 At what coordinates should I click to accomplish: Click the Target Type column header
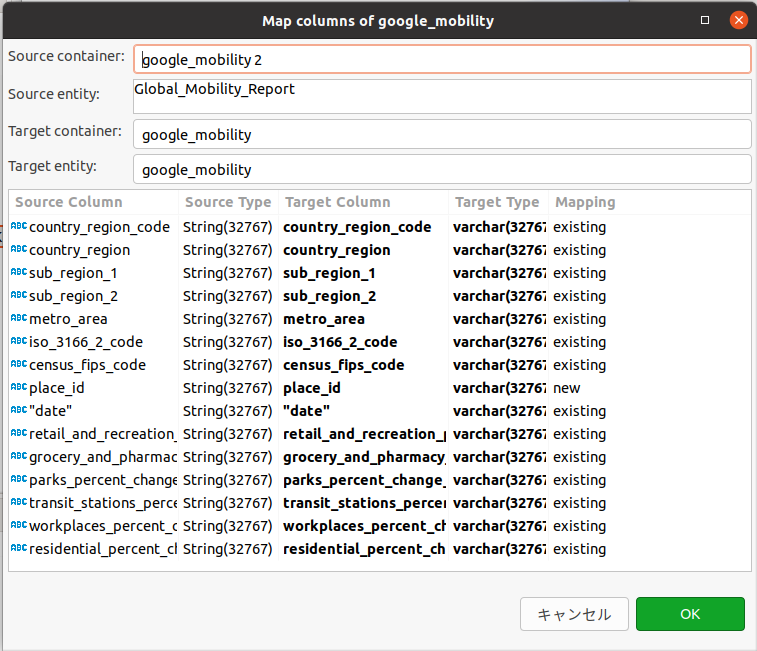click(497, 202)
